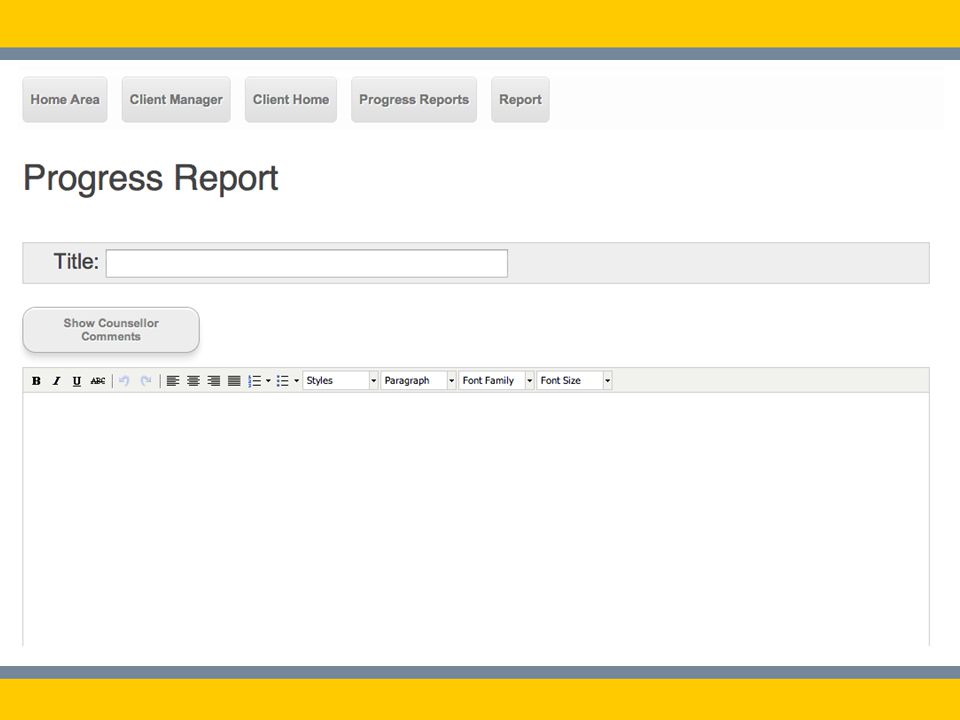Open the Styles dropdown
Image resolution: width=960 pixels, height=720 pixels.
click(340, 381)
